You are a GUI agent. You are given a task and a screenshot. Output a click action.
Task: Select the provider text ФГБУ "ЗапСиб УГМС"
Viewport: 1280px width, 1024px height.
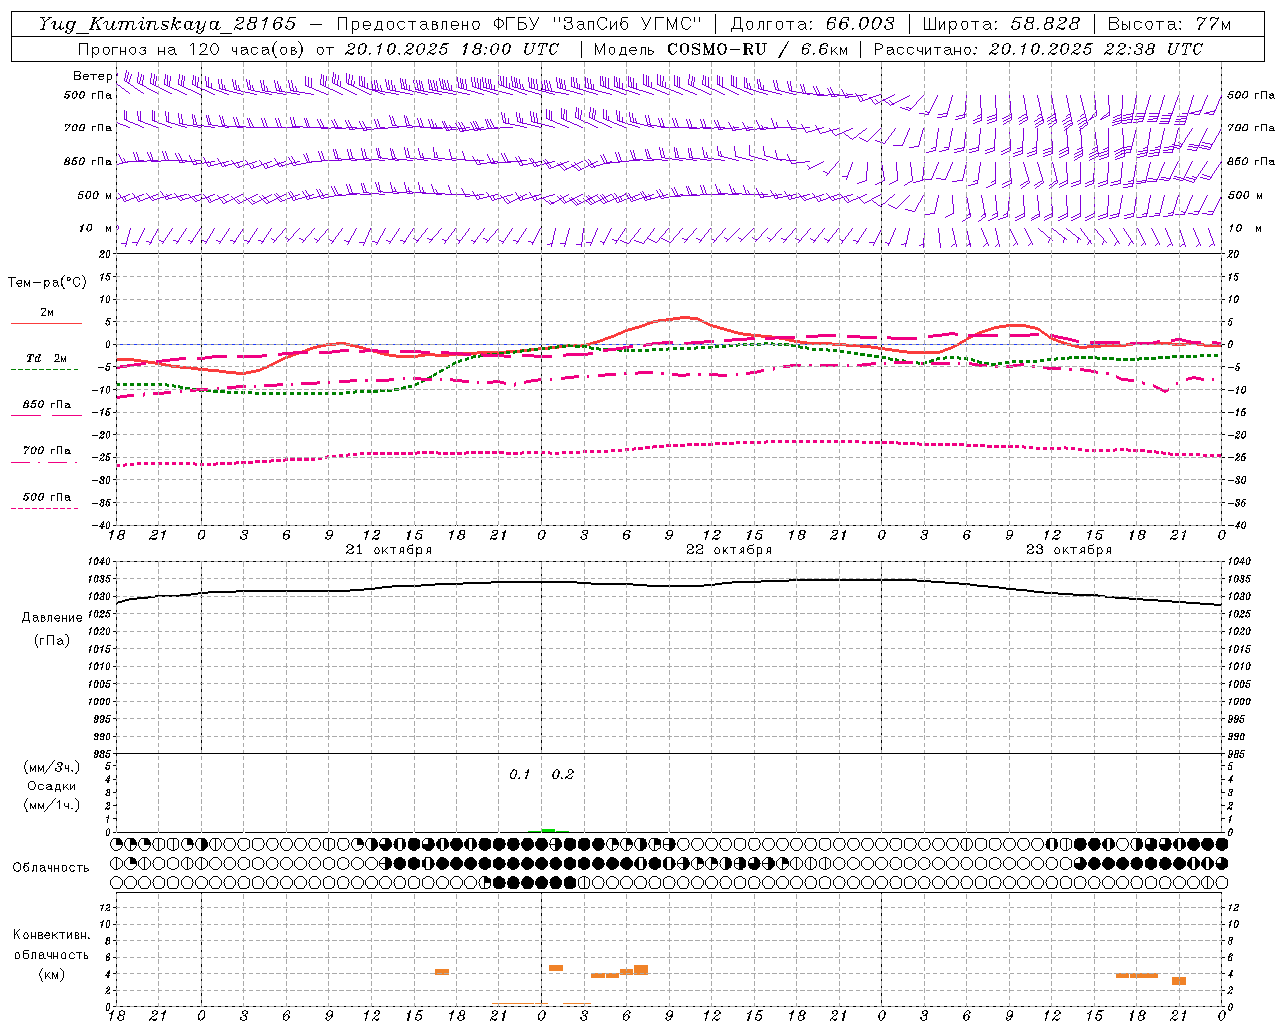(x=598, y=24)
